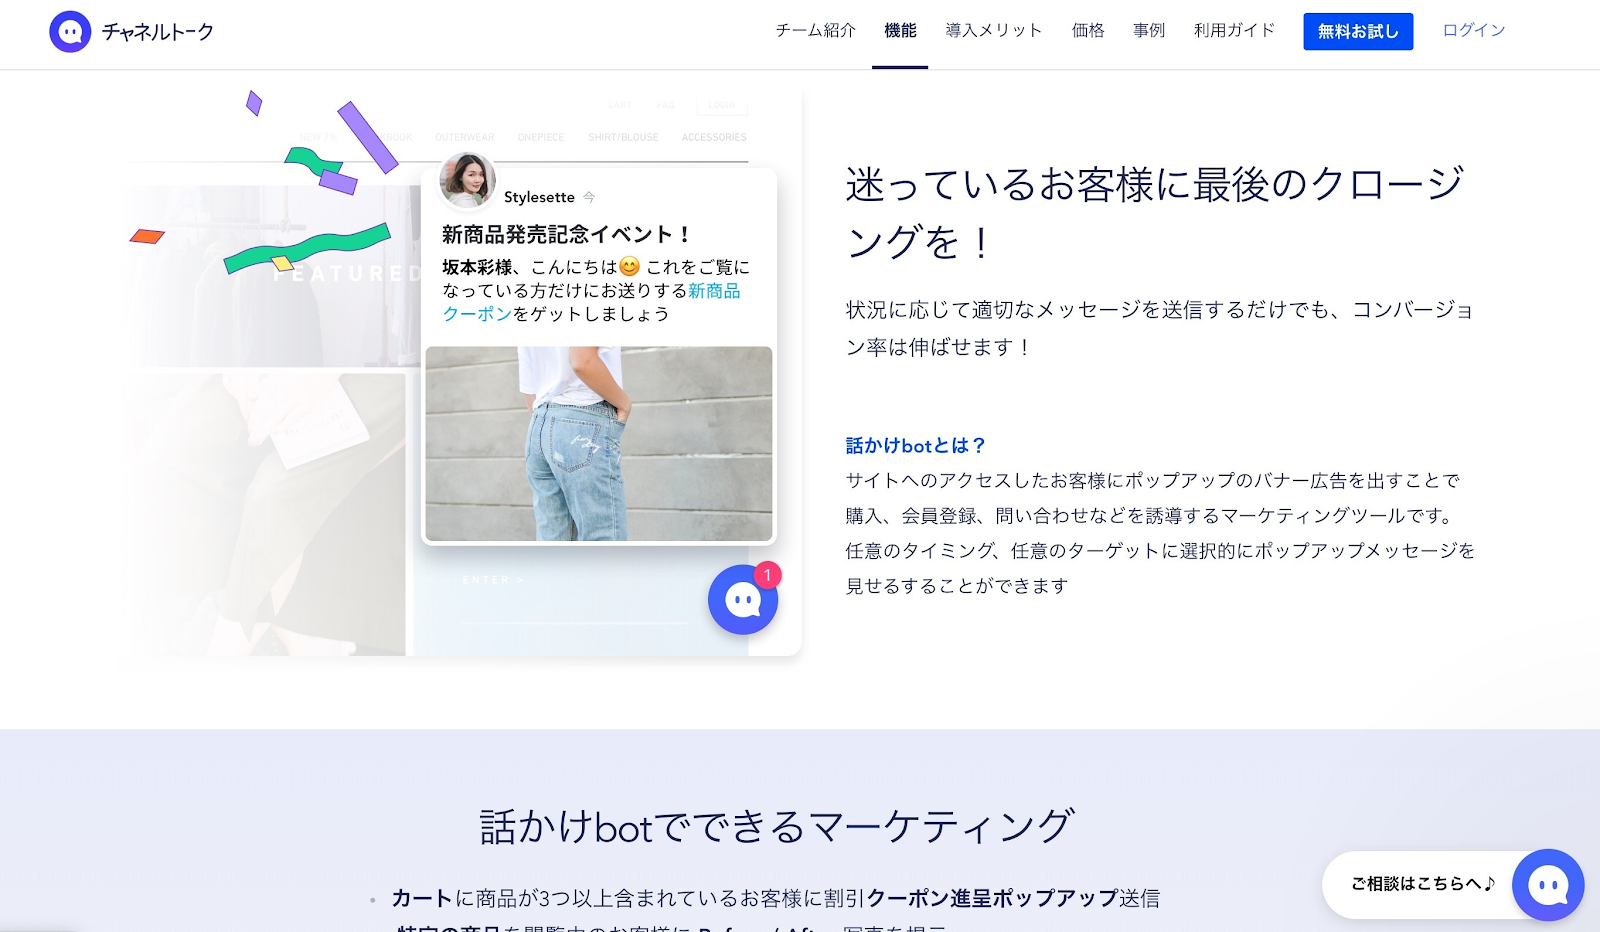The image size is (1600, 932).
Task: Open the 事例 menu item
Action: tap(1149, 31)
